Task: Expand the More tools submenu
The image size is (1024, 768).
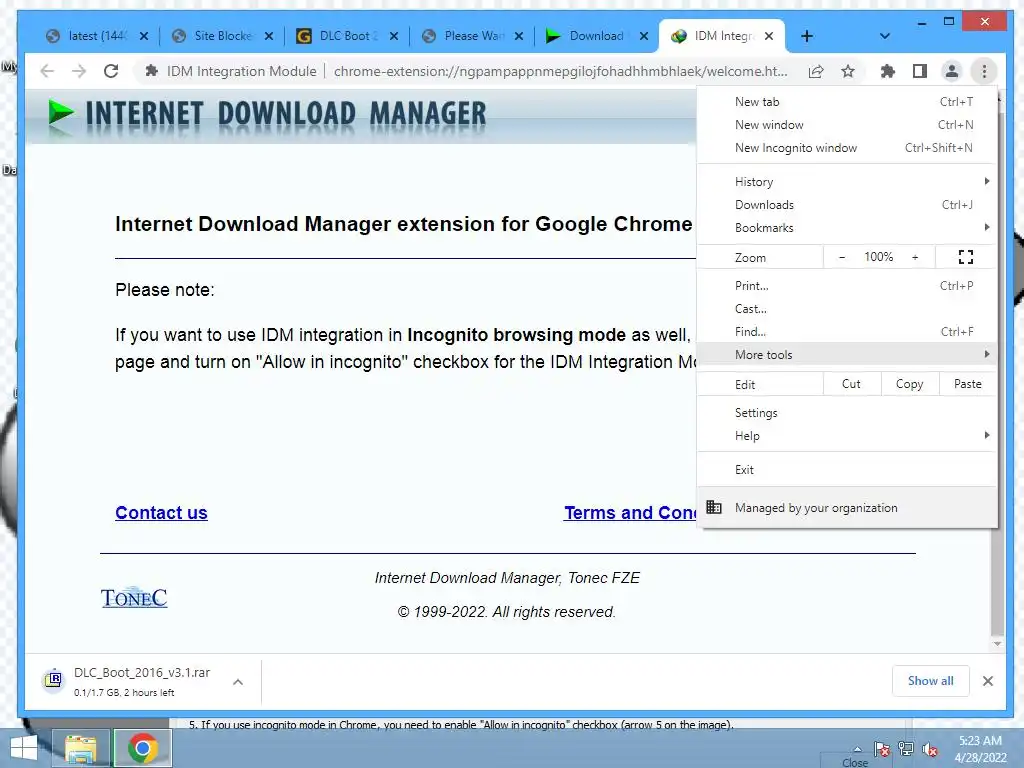Action: coord(846,355)
